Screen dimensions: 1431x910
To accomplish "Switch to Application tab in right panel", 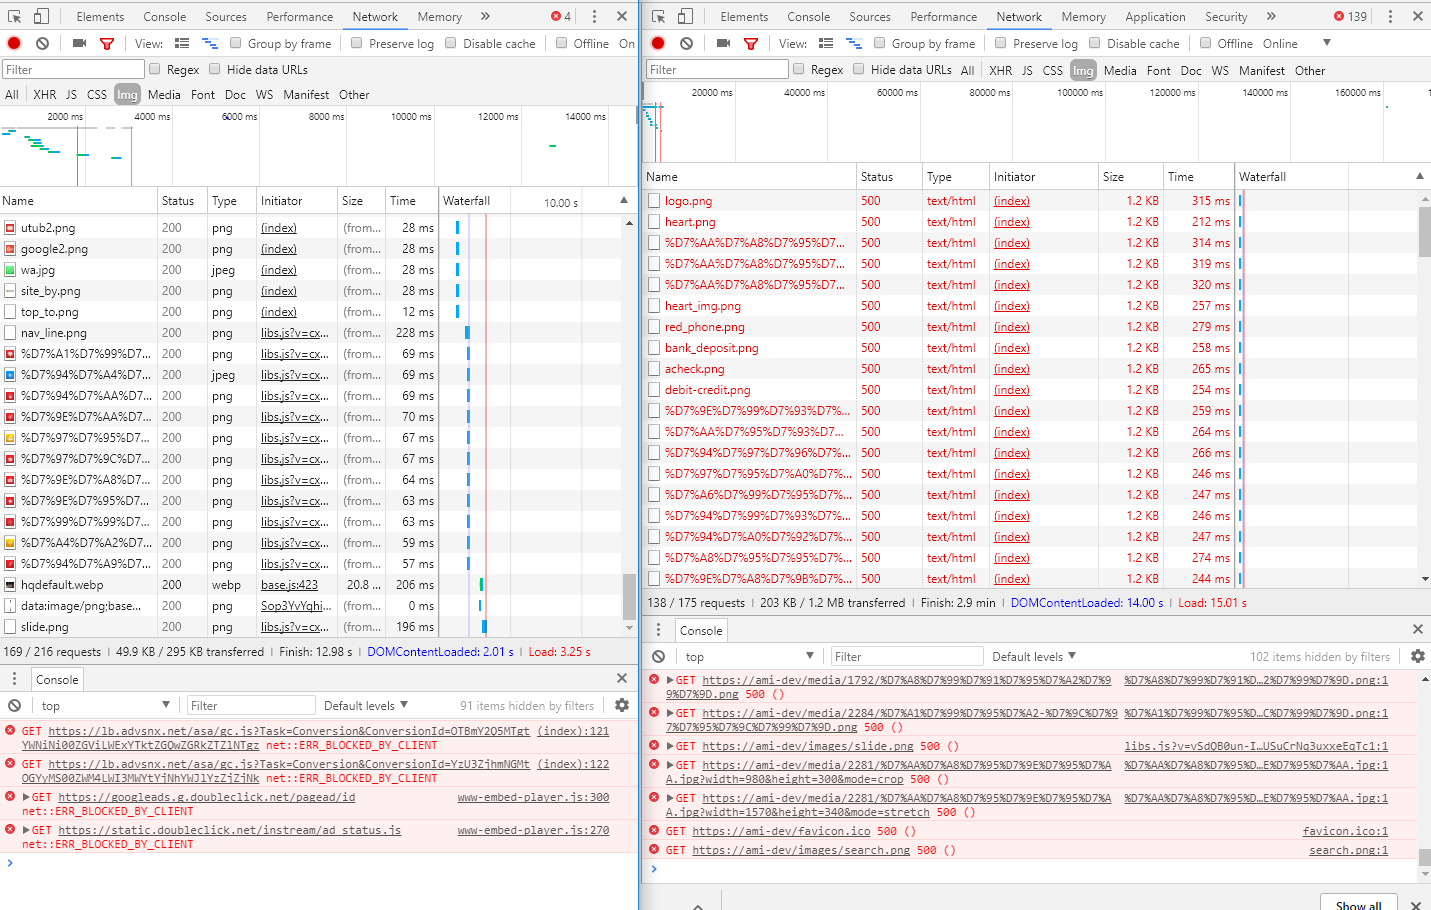I will (1154, 16).
